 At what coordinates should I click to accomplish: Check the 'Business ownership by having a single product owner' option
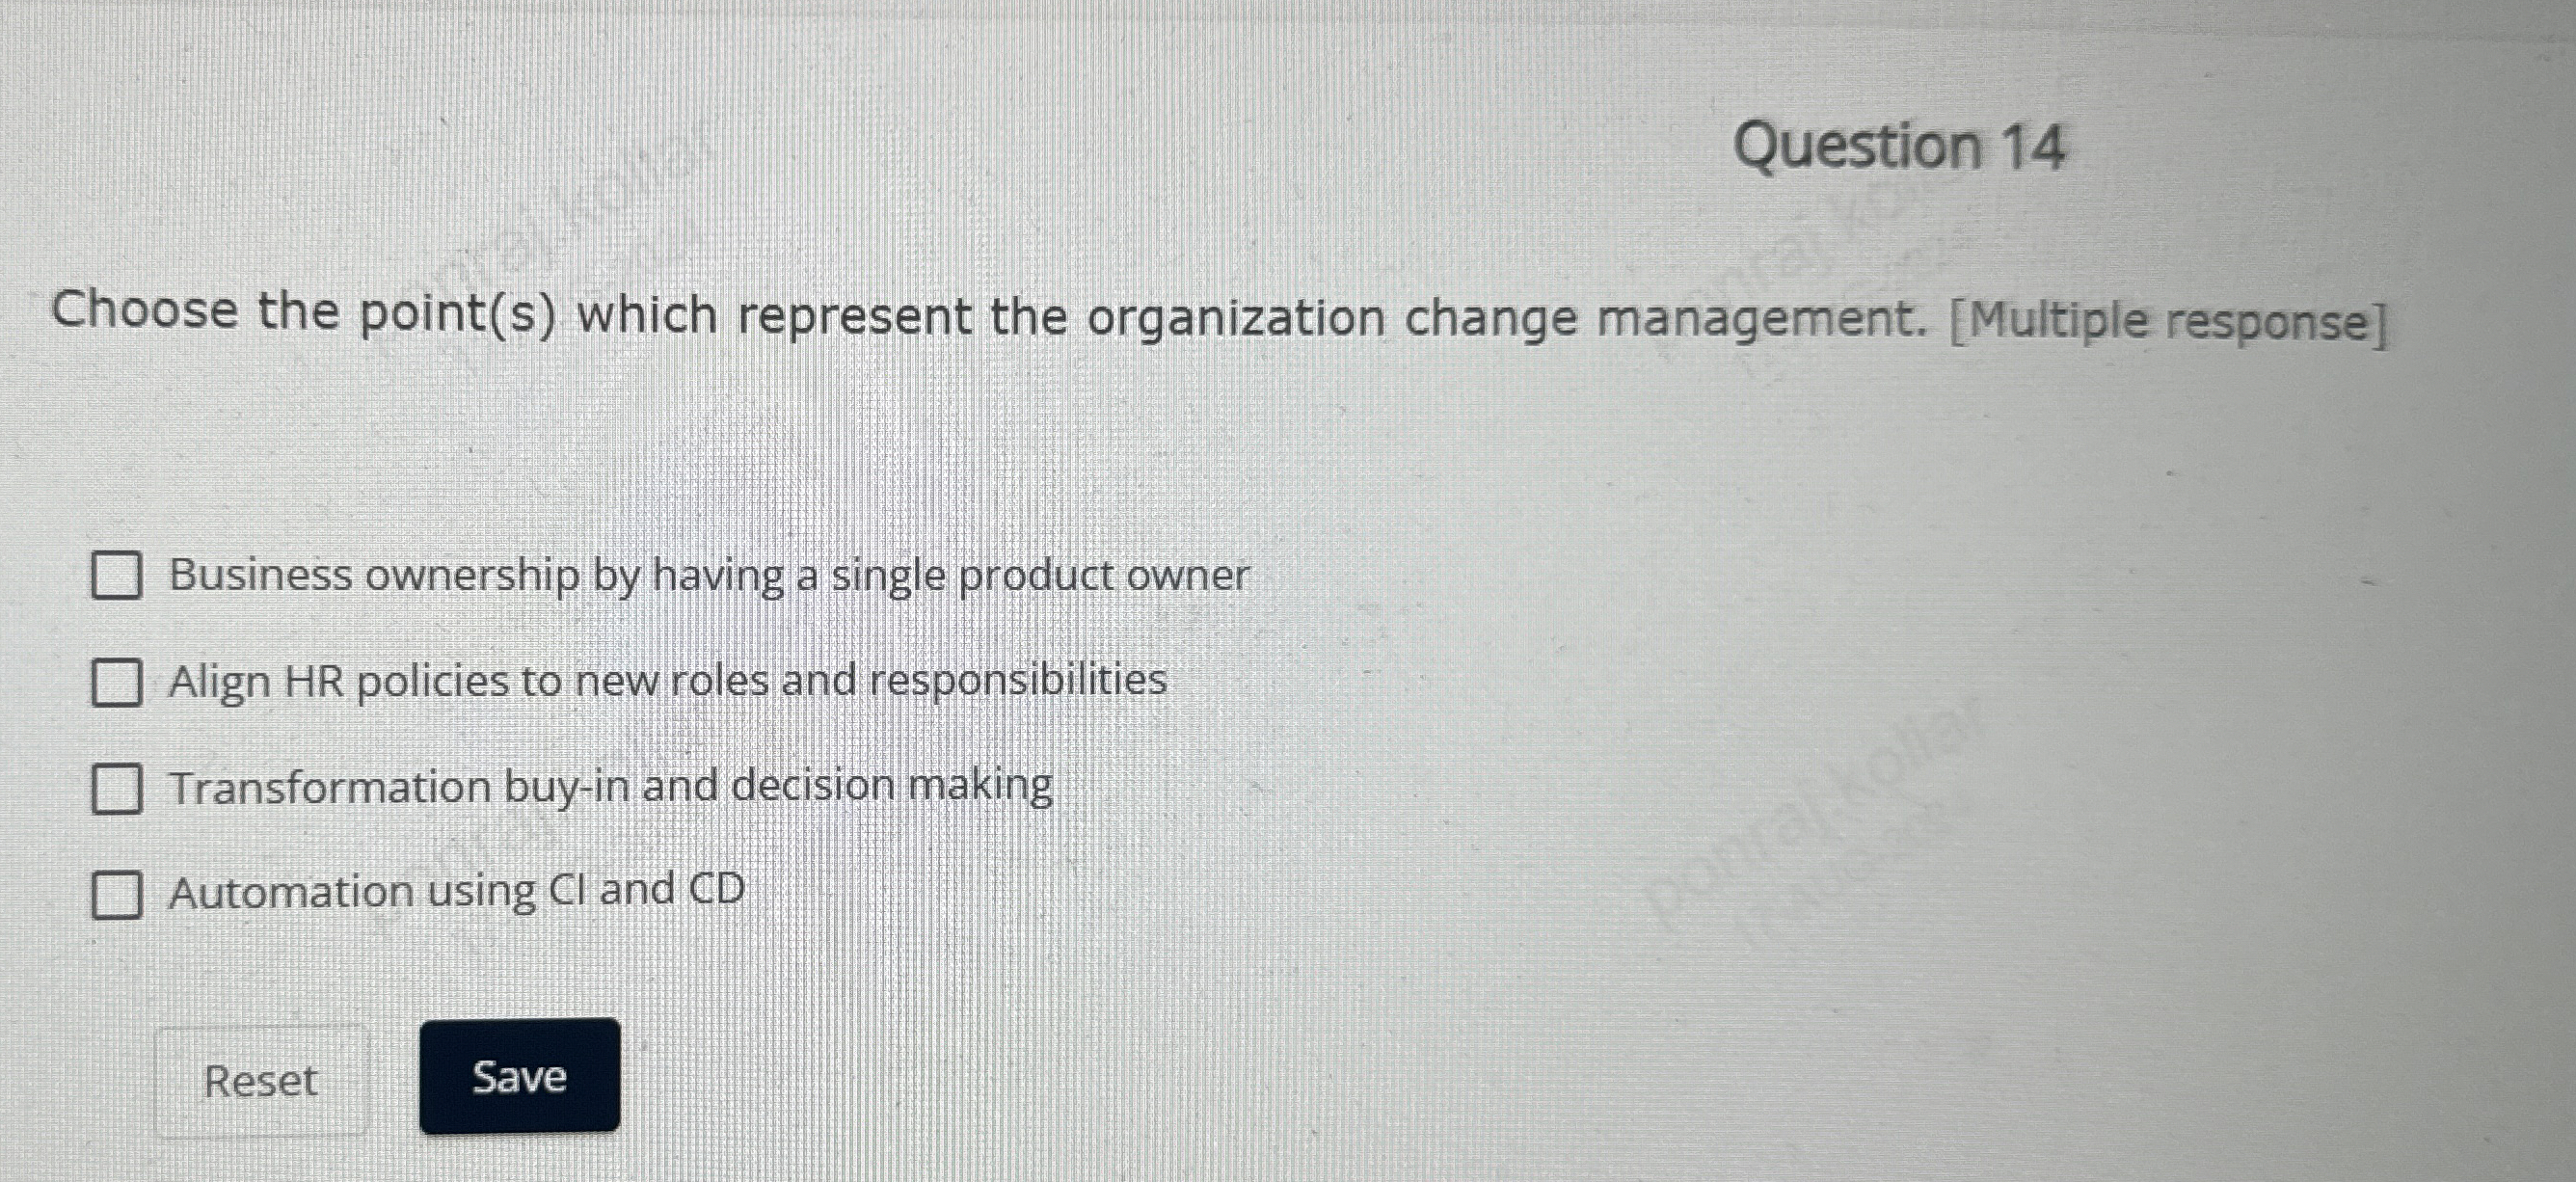click(x=117, y=573)
